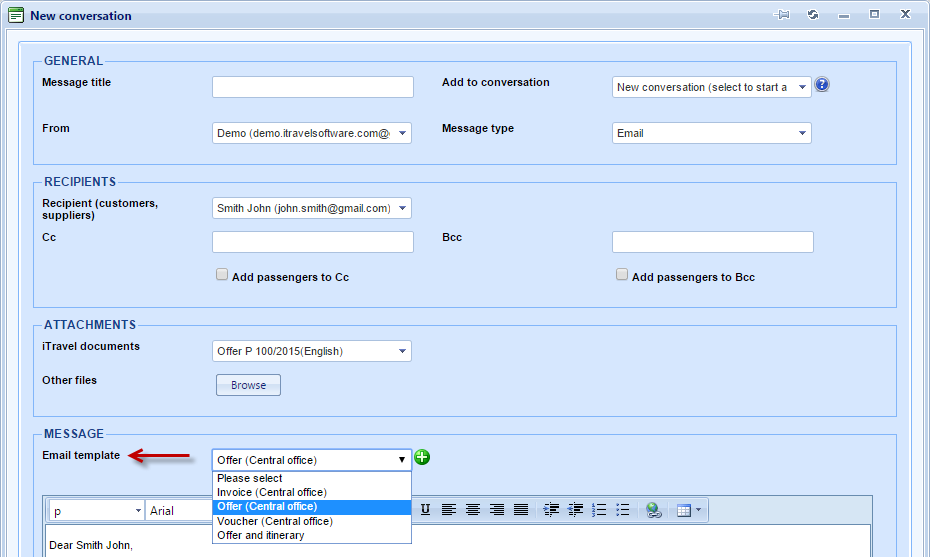
Task: Choose Offer (Central office) template option
Action: [x=312, y=507]
